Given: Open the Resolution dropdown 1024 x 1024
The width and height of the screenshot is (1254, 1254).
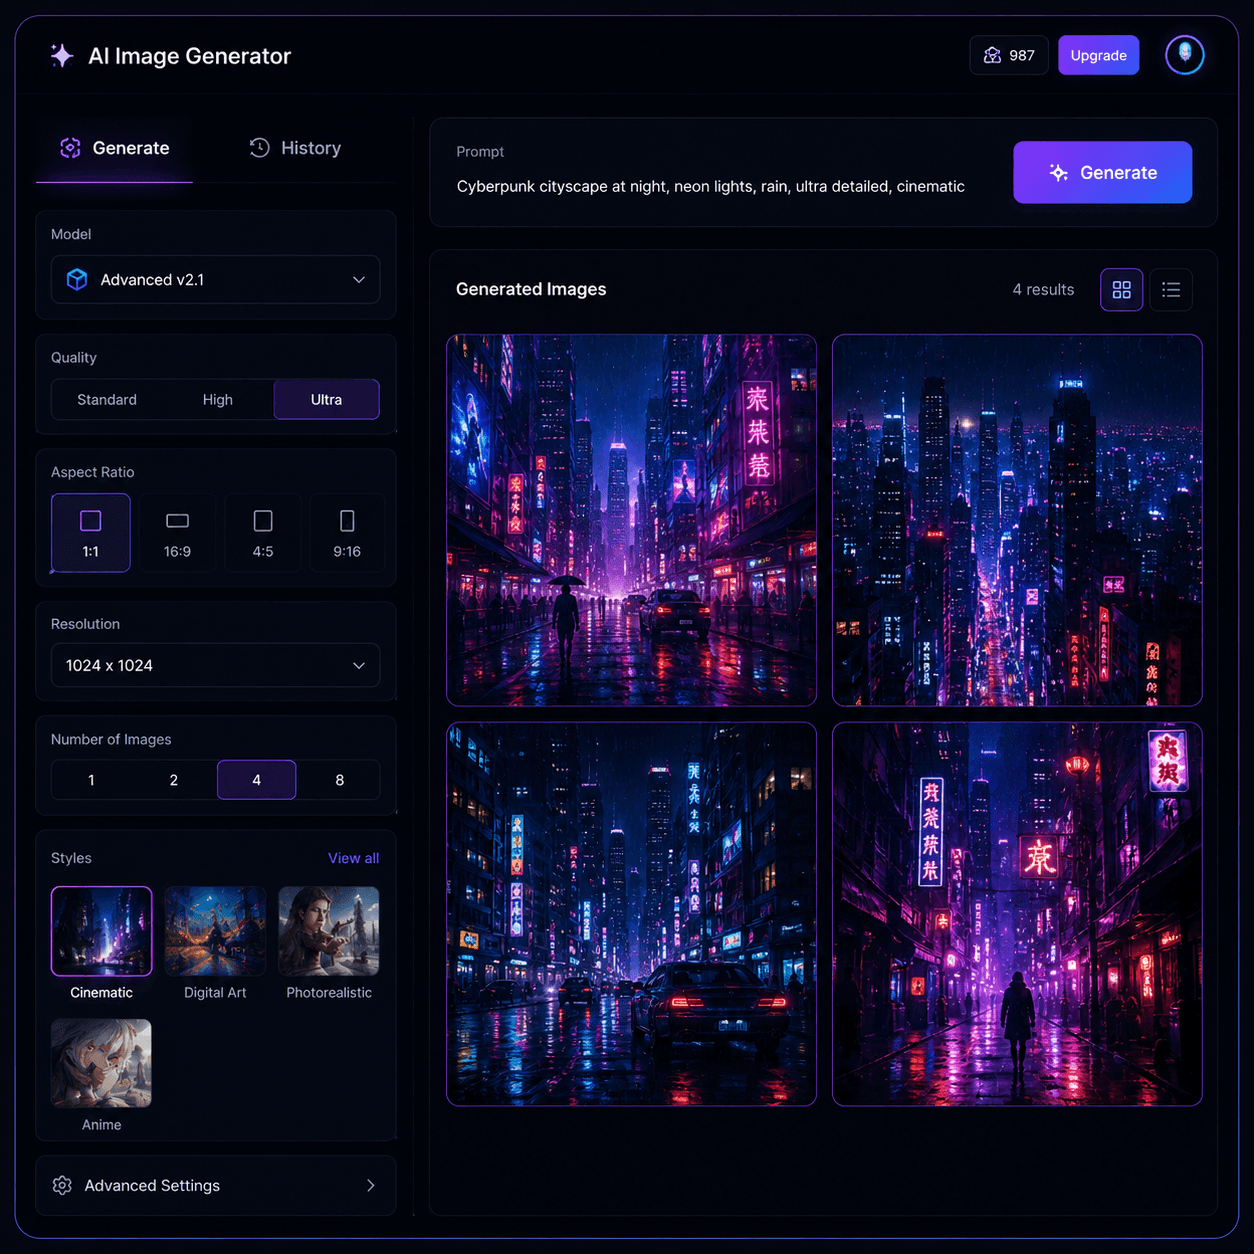Looking at the screenshot, I should (215, 666).
